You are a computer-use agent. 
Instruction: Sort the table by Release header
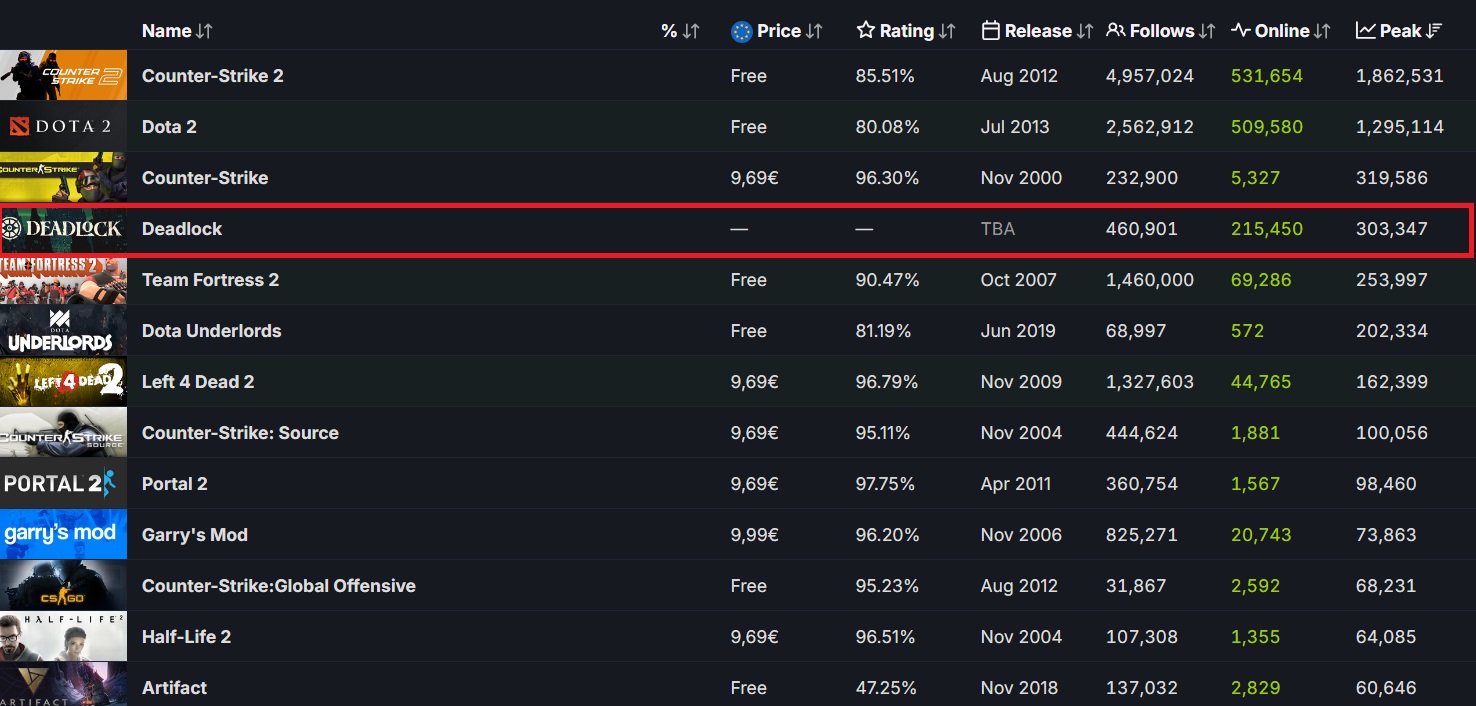pos(1037,31)
